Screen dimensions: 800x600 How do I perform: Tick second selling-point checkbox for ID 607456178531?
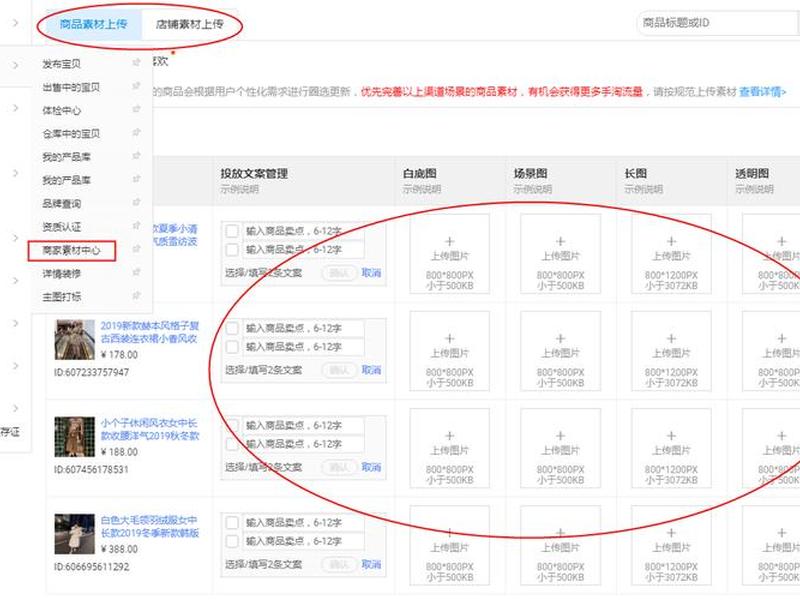pyautogui.click(x=232, y=444)
